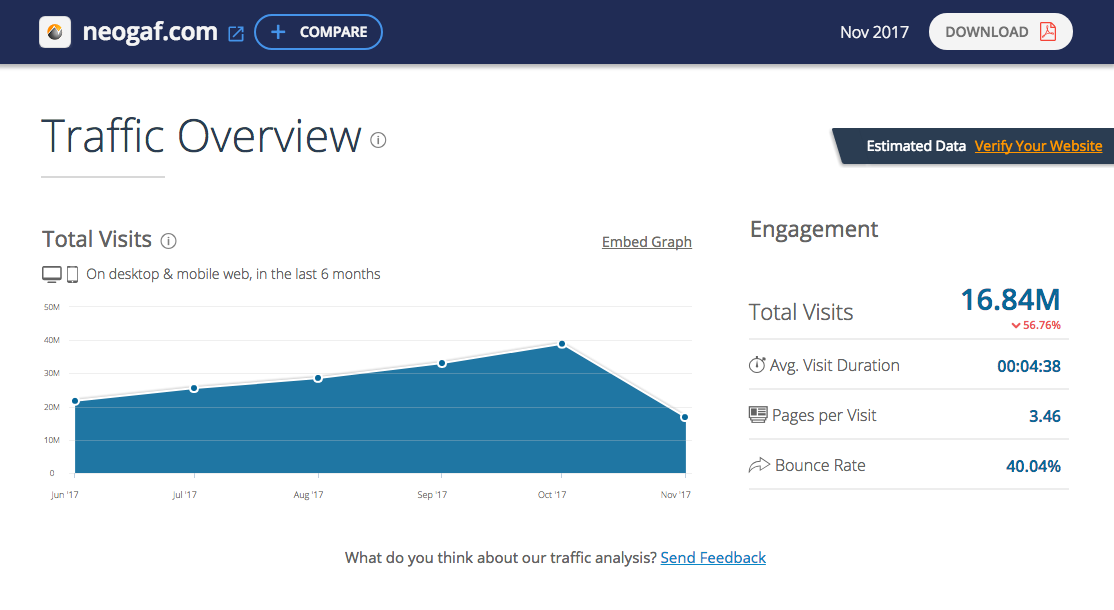This screenshot has height=610, width=1114.
Task: Click the Embed Graph link
Action: (647, 242)
